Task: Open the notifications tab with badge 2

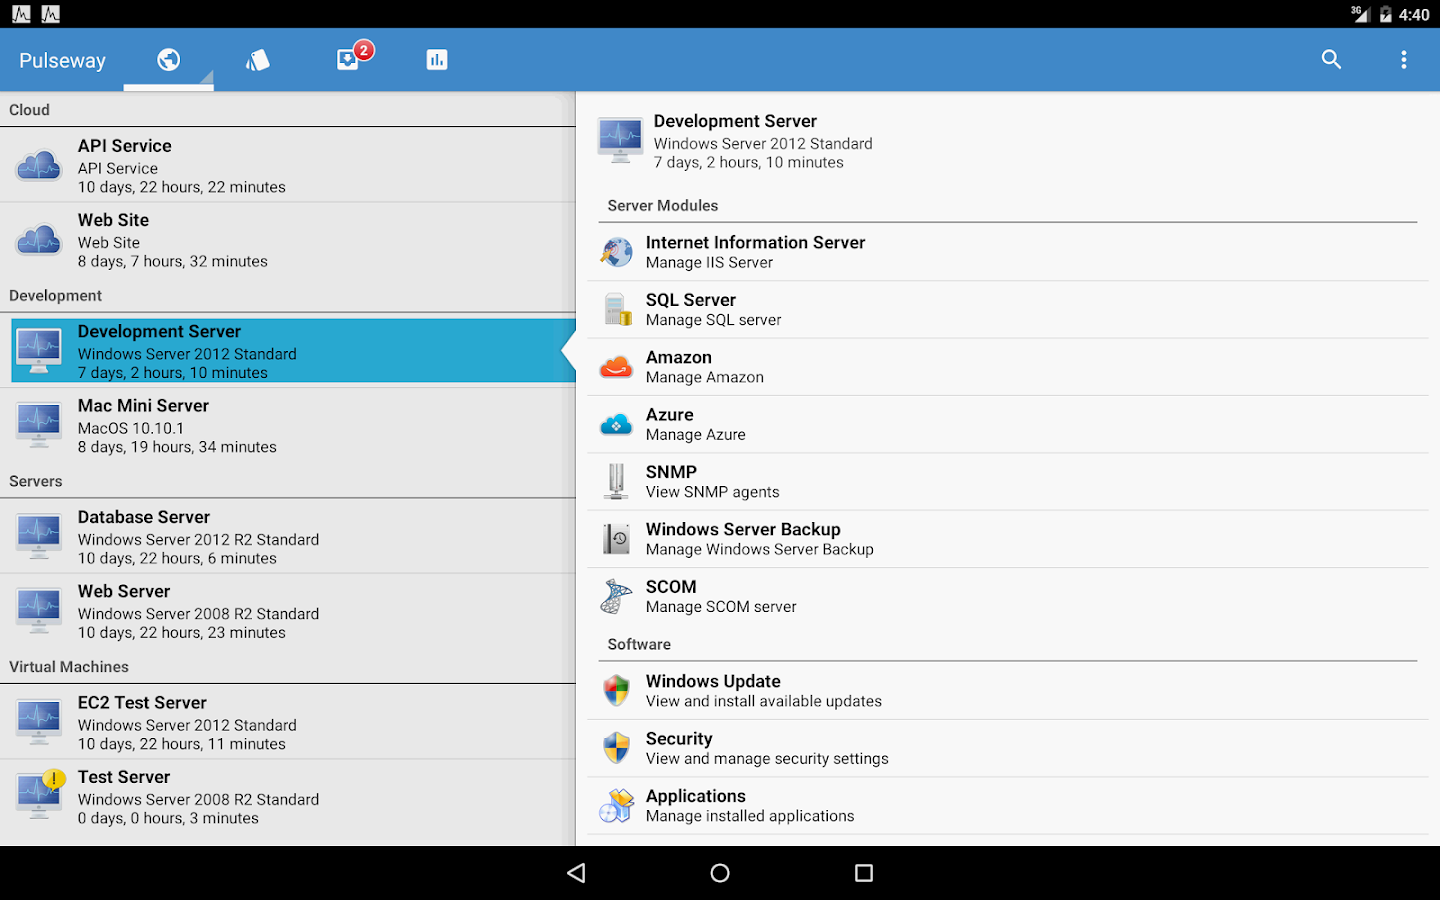Action: (x=348, y=59)
